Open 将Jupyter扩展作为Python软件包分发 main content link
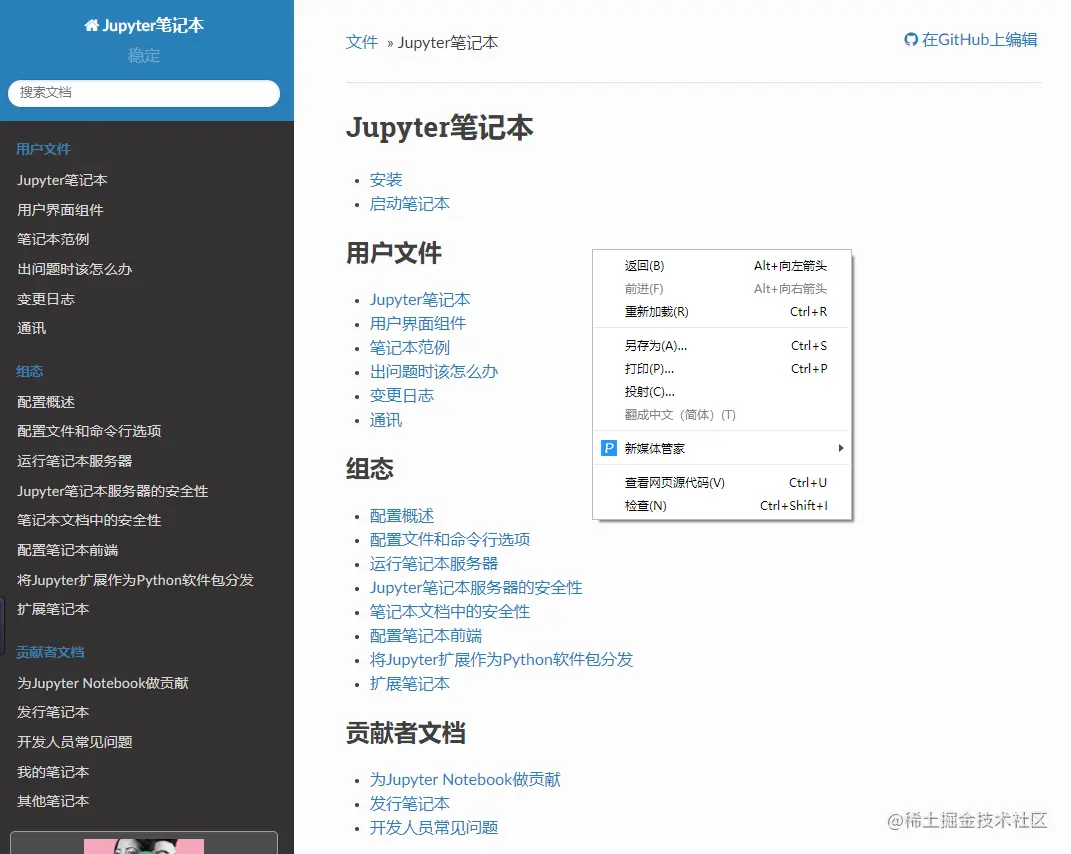Viewport: 1071px width, 854px height. (501, 660)
